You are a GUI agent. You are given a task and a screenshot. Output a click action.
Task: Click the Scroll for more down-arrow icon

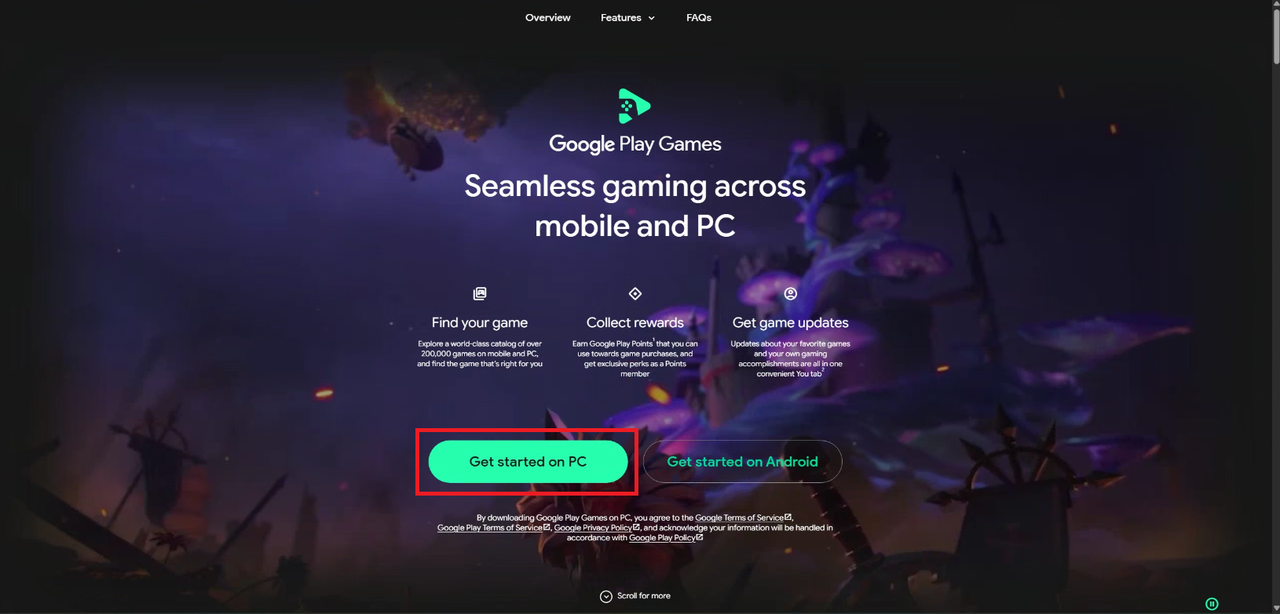pyautogui.click(x=606, y=596)
